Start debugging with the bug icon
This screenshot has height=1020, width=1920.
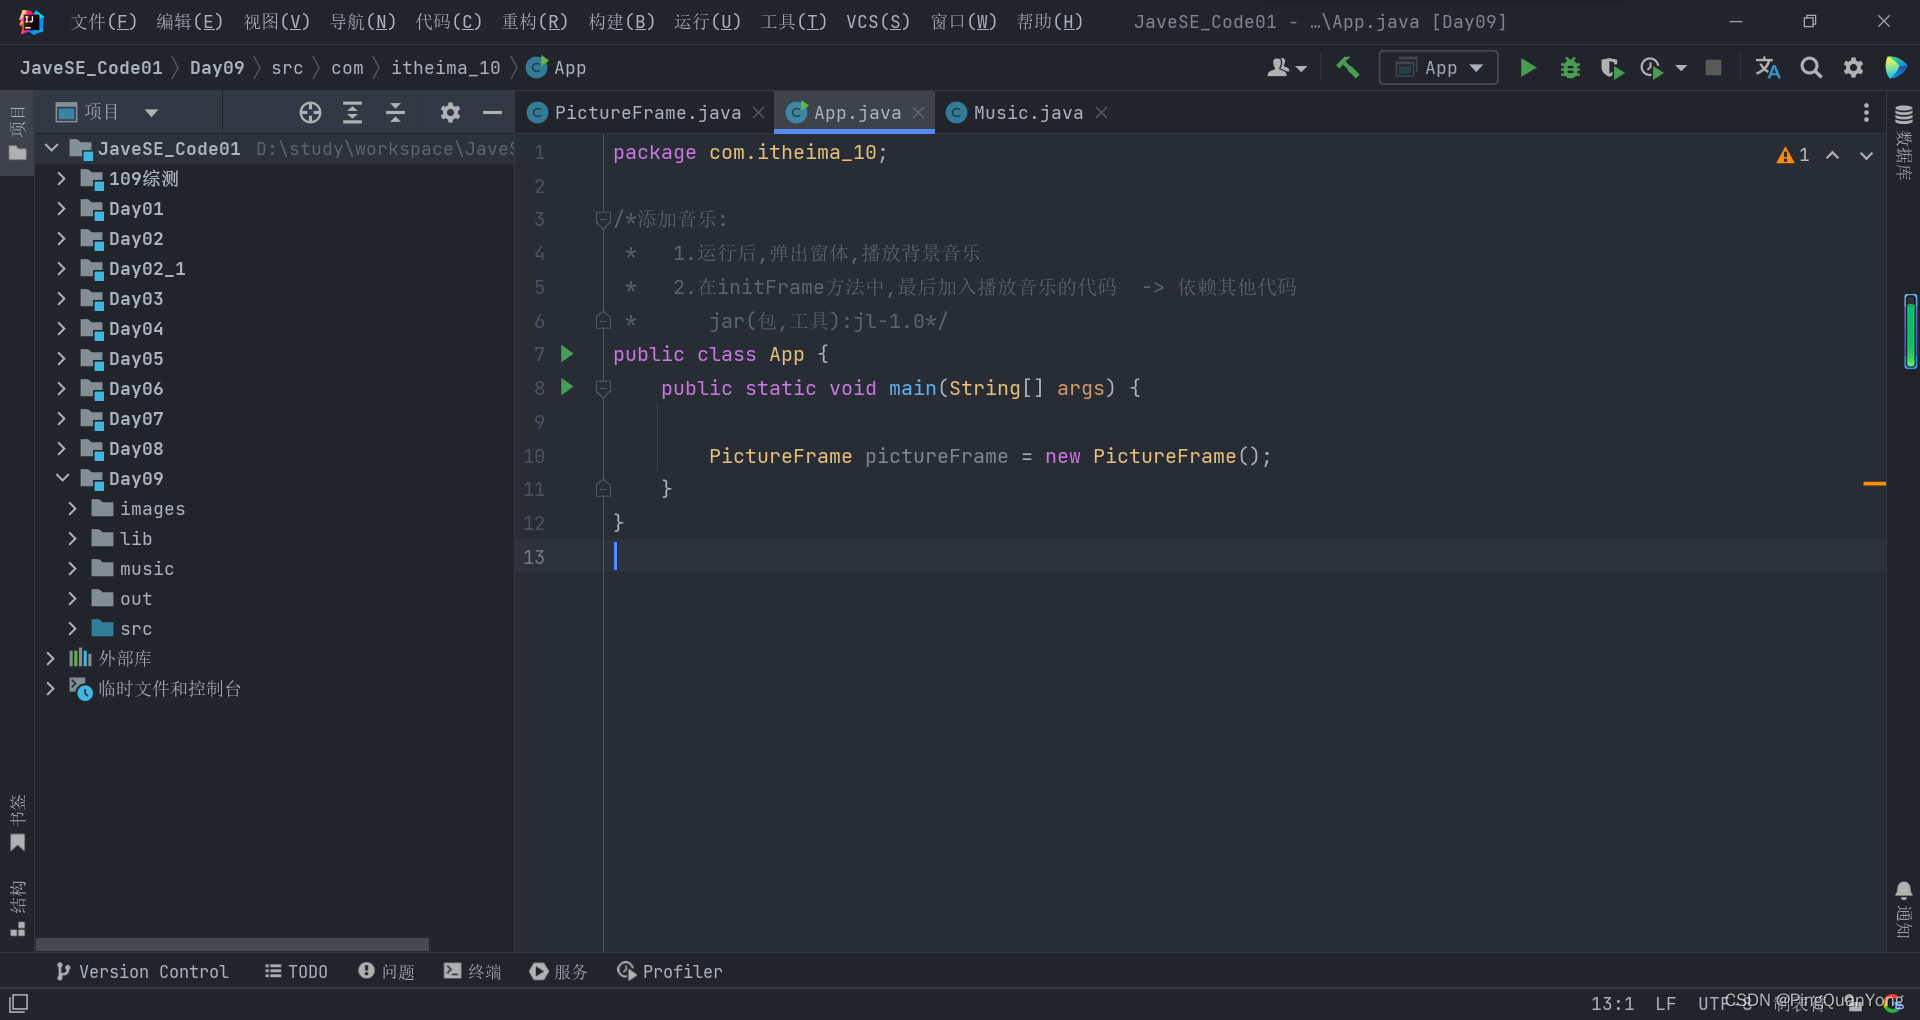pos(1570,67)
